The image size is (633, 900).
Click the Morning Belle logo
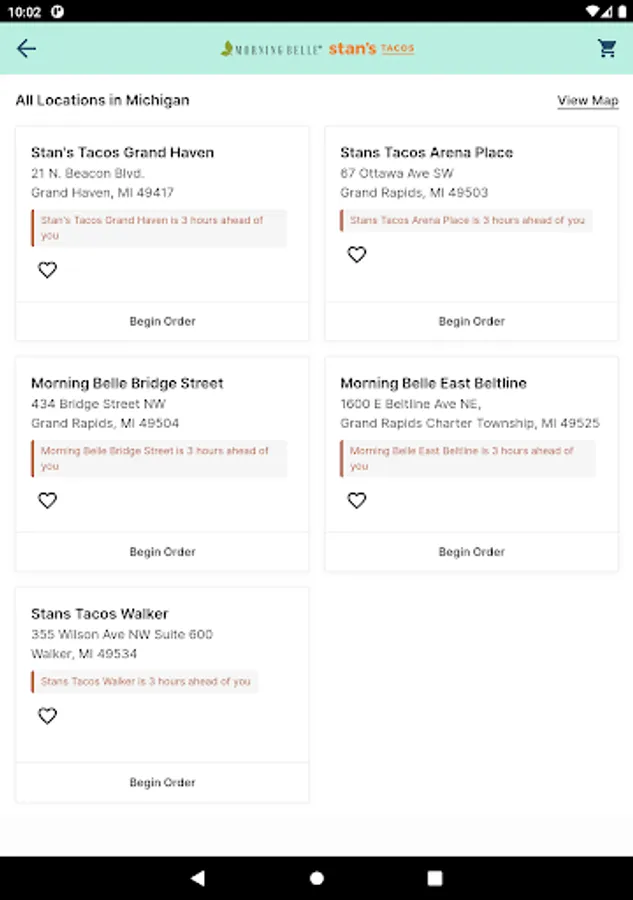click(271, 49)
